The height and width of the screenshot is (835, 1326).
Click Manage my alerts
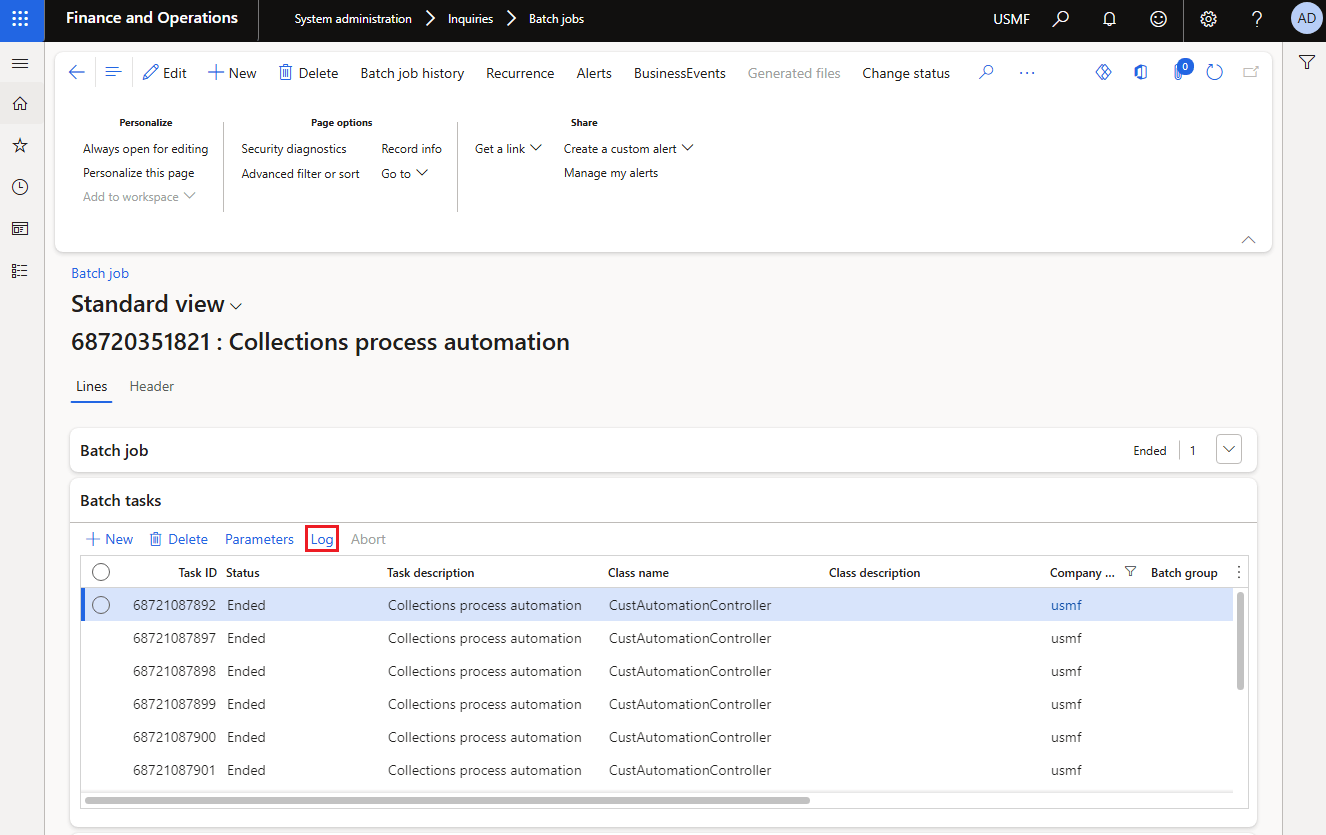point(611,173)
